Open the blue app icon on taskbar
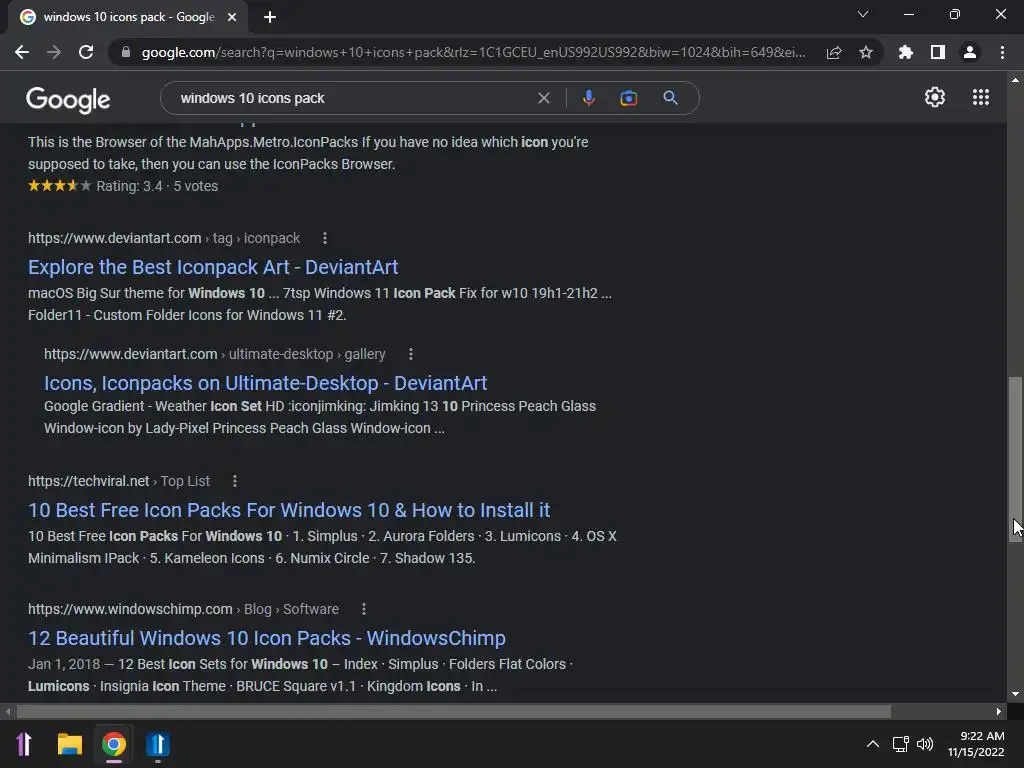 [157, 744]
